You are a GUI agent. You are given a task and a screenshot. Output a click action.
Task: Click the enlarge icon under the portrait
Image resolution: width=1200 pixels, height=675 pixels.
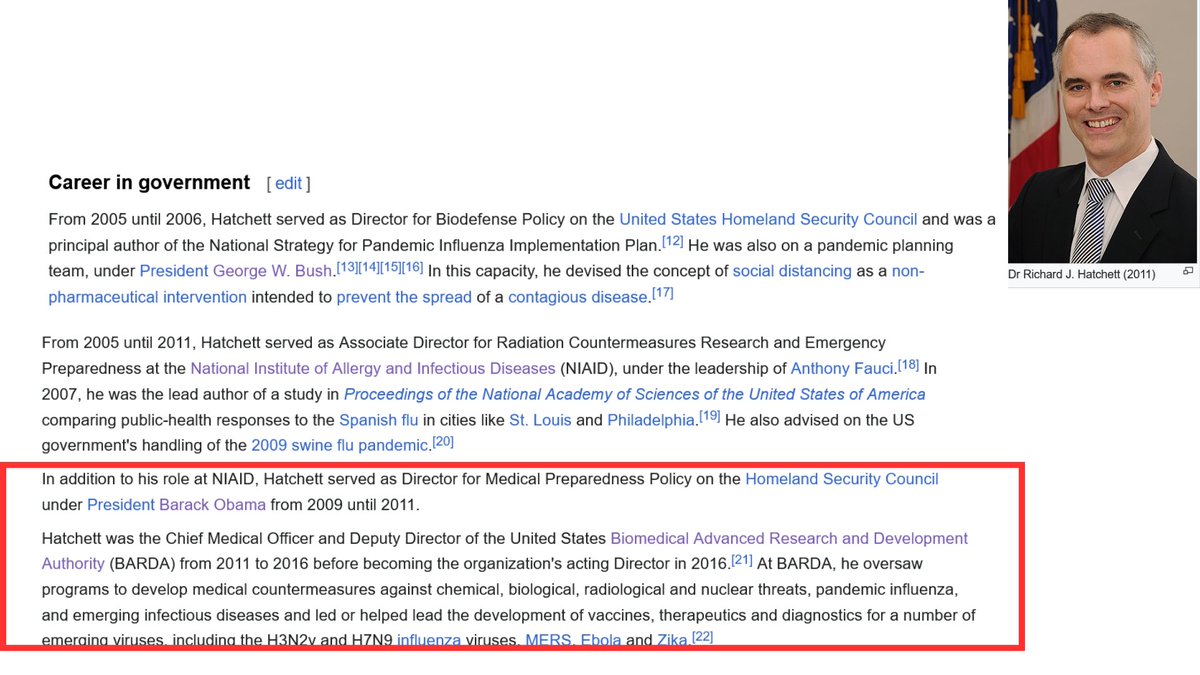(x=1188, y=271)
